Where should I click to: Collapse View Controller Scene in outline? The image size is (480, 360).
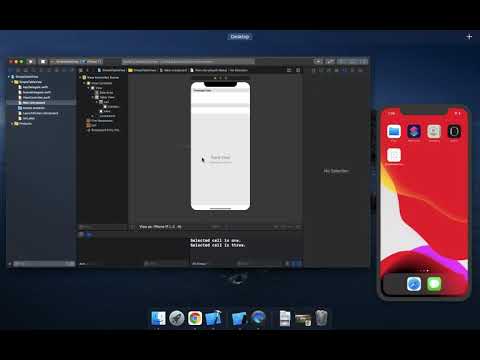click(81, 77)
